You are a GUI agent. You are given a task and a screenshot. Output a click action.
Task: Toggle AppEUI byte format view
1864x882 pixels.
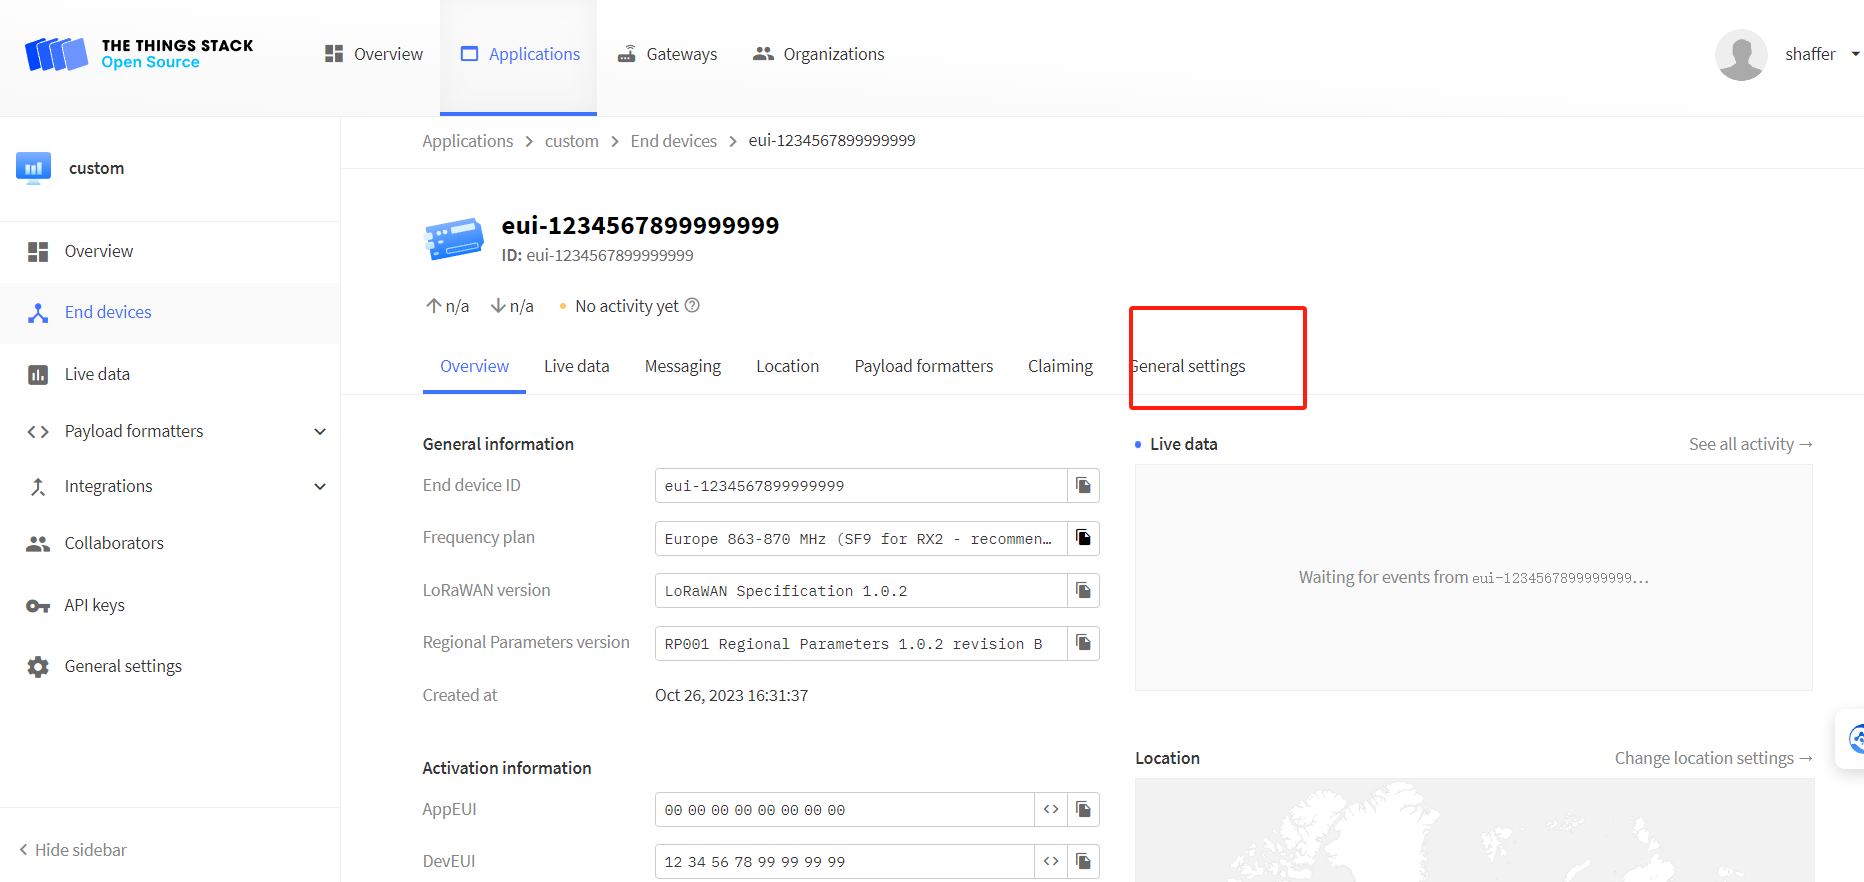(x=1051, y=809)
